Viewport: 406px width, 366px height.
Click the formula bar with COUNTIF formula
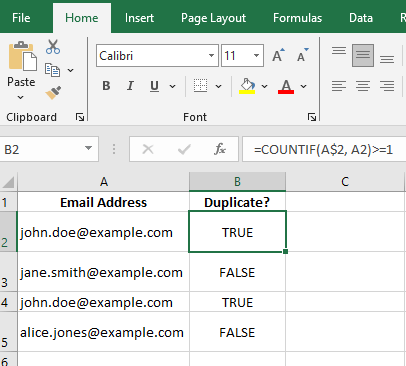324,149
